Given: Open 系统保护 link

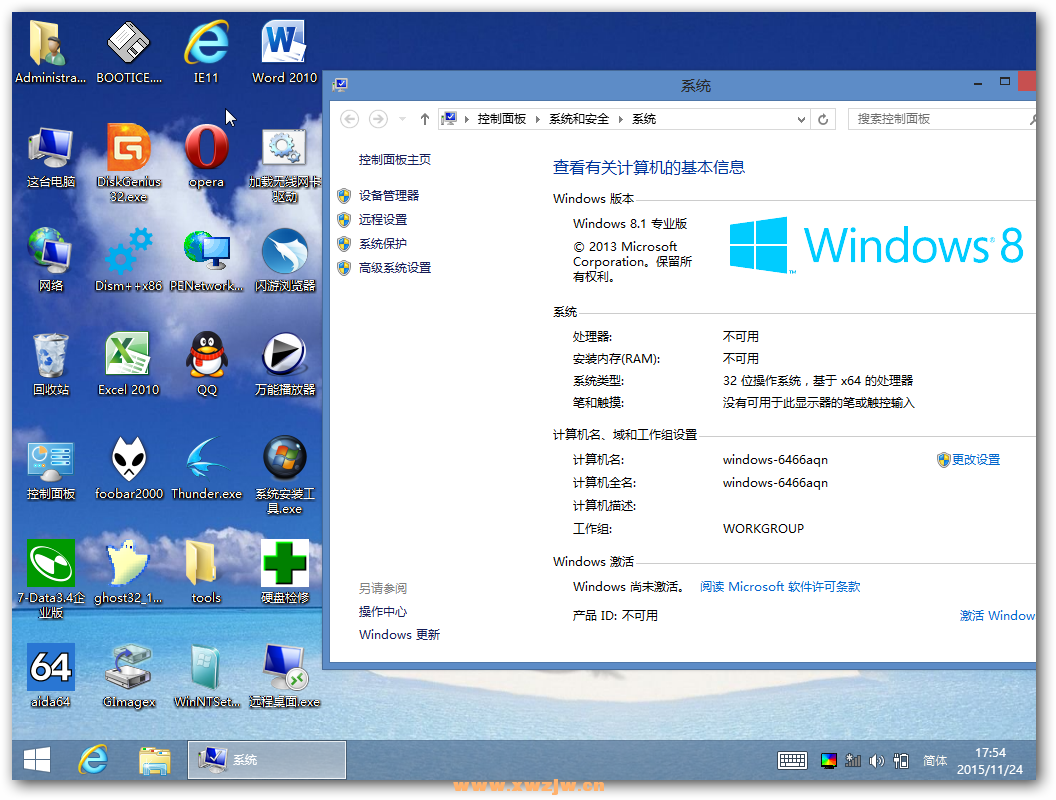Looking at the screenshot, I should (383, 244).
